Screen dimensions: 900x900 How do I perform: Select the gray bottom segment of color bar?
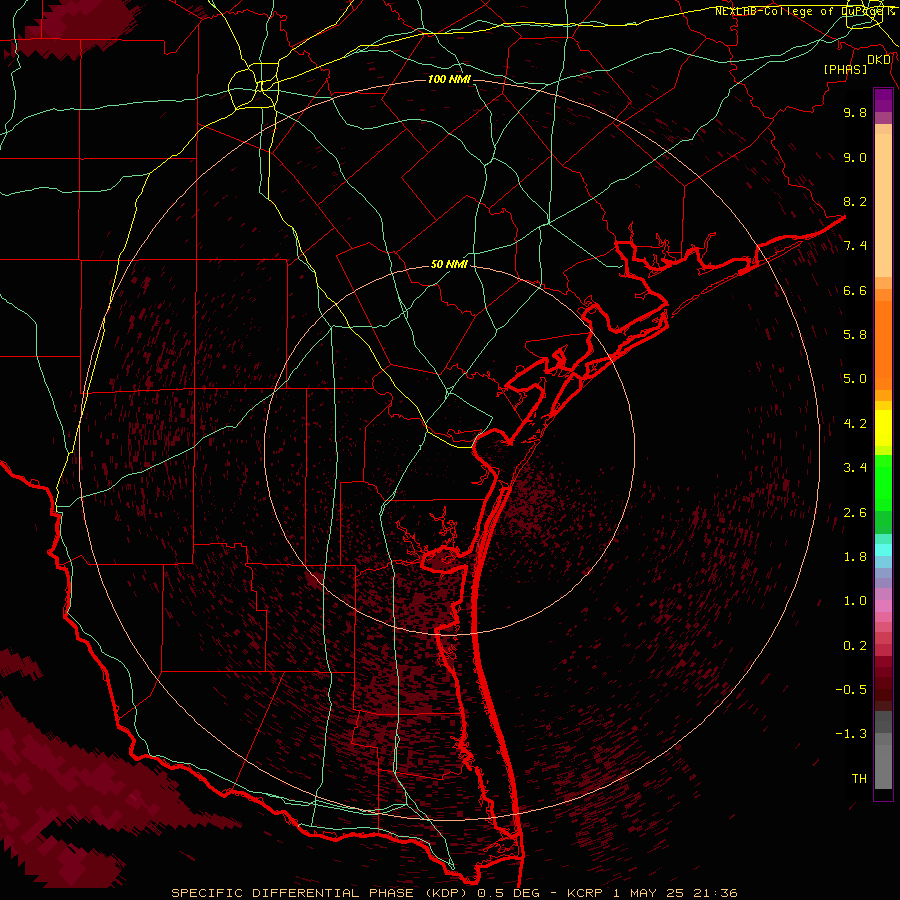pyautogui.click(x=883, y=767)
